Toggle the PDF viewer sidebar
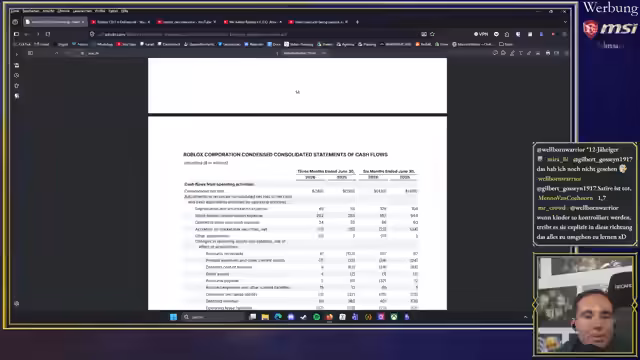Image resolution: width=640 pixels, height=360 pixels. tap(30, 53)
